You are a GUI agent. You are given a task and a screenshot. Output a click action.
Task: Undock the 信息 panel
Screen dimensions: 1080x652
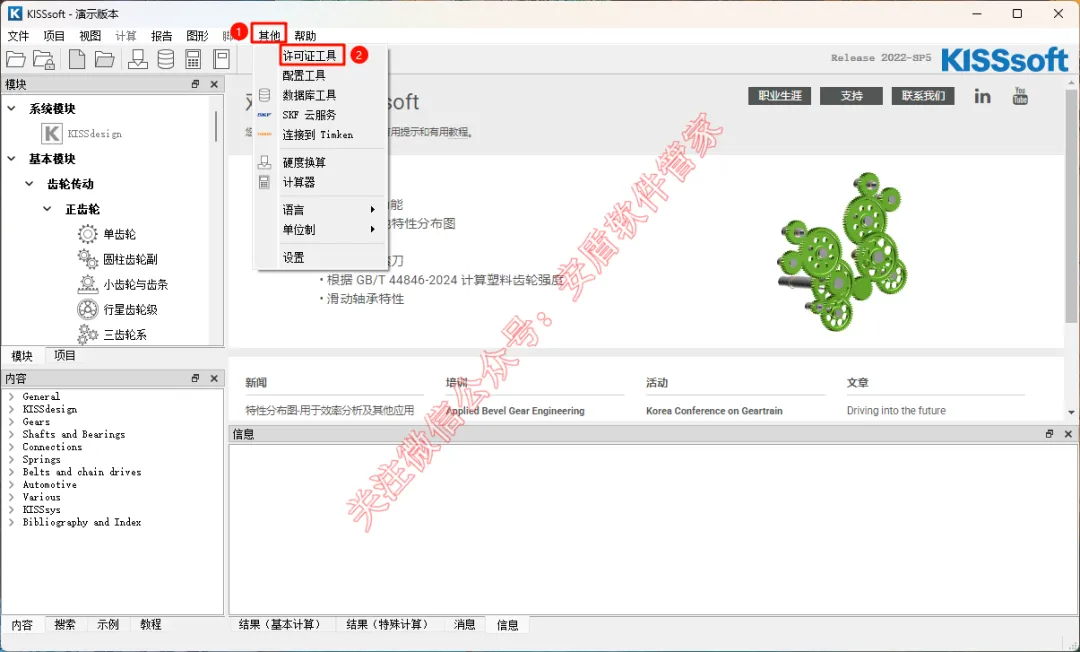tap(1049, 434)
